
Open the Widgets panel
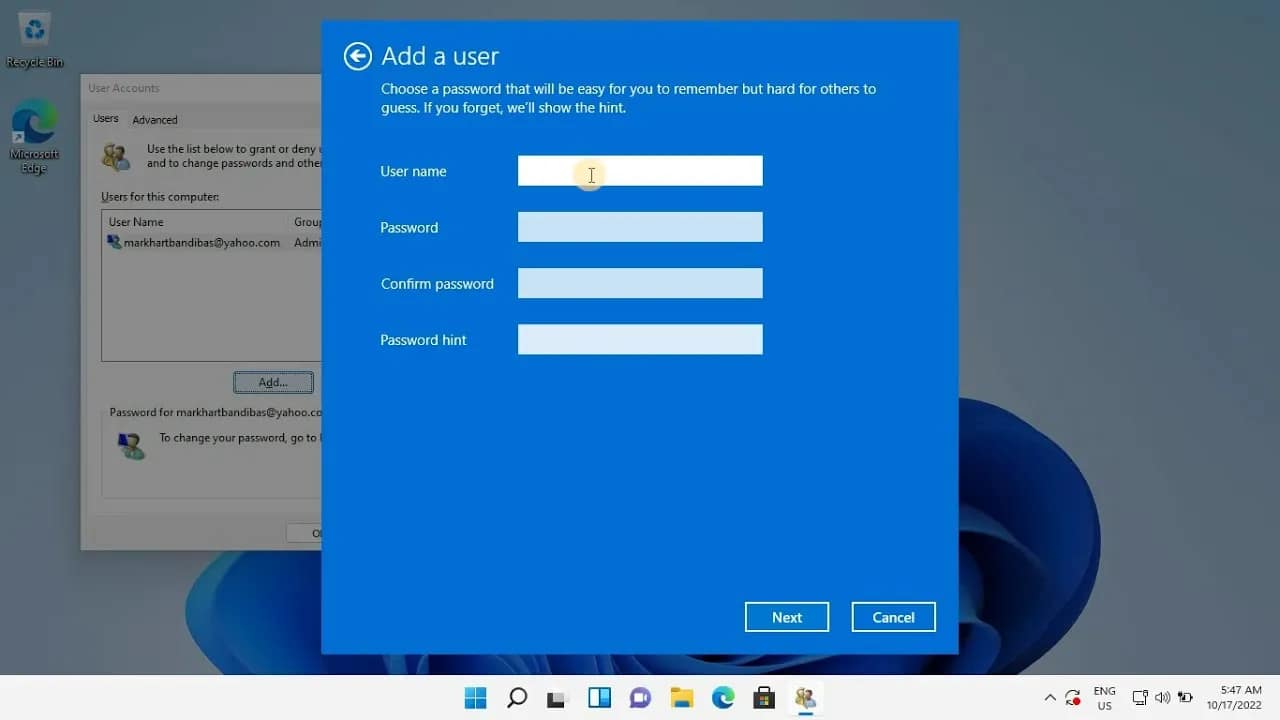click(599, 697)
